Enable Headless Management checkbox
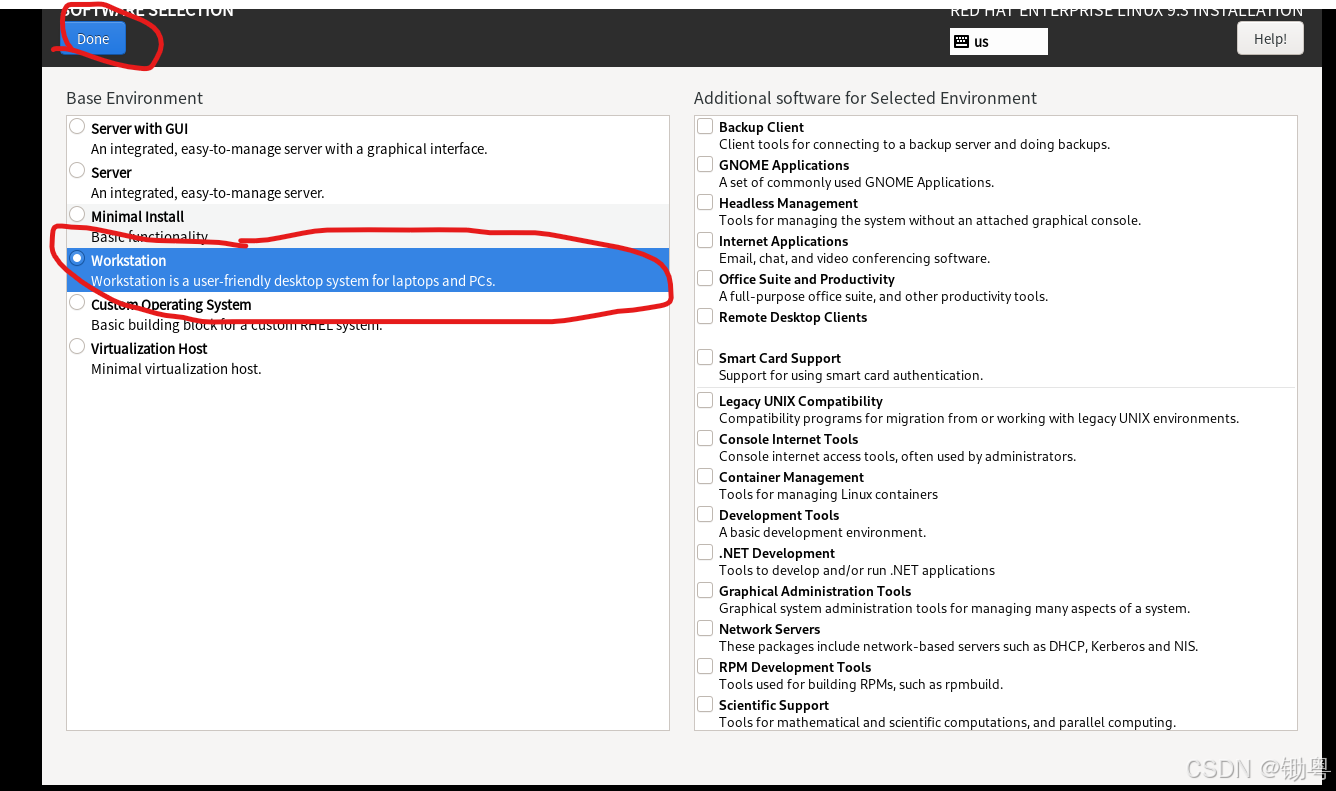 tap(705, 202)
